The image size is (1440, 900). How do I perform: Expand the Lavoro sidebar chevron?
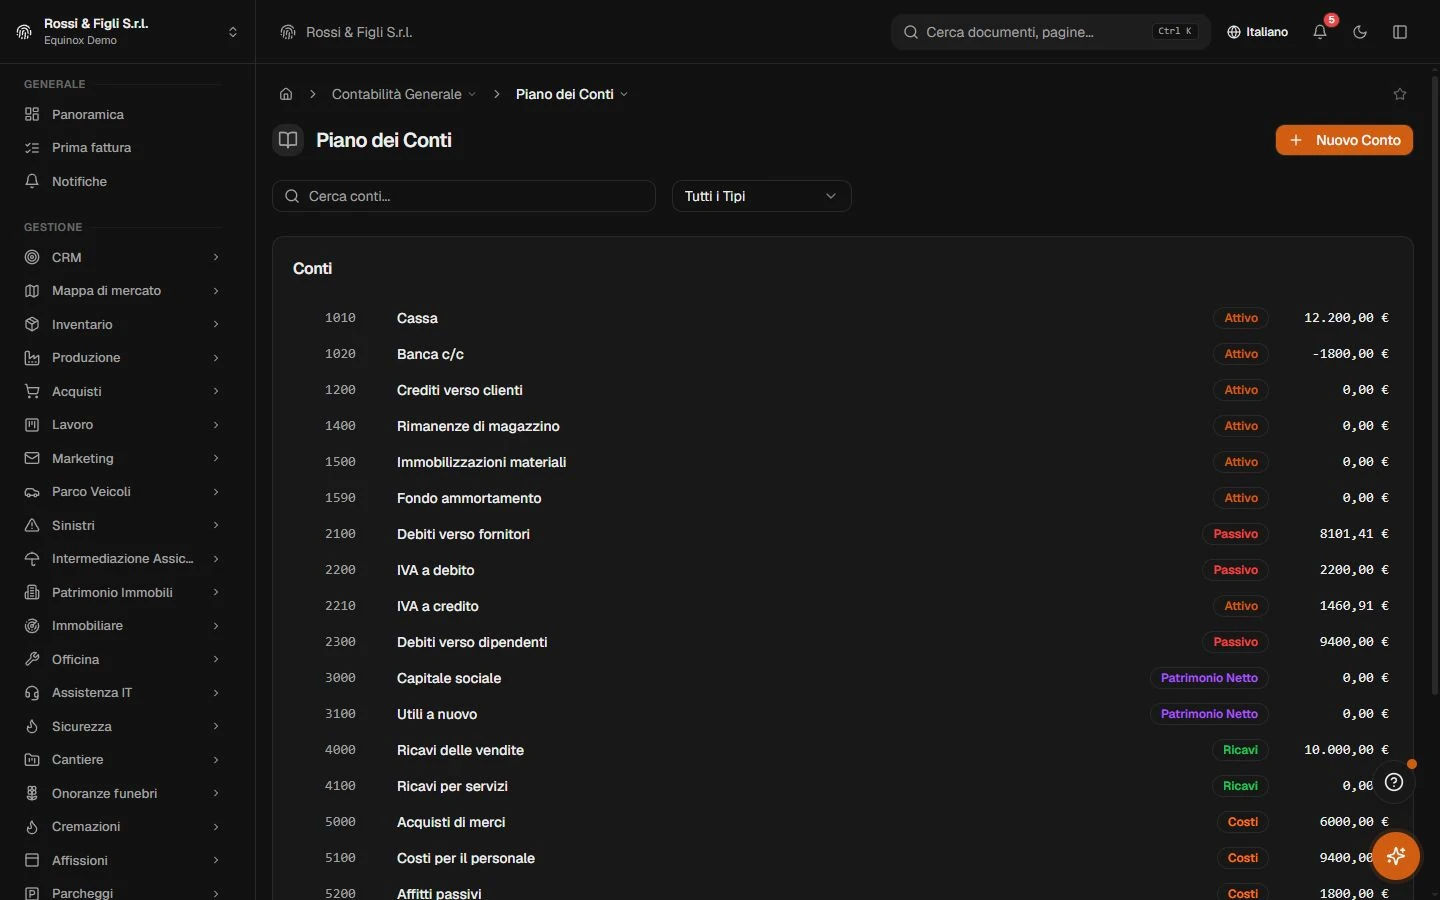216,425
